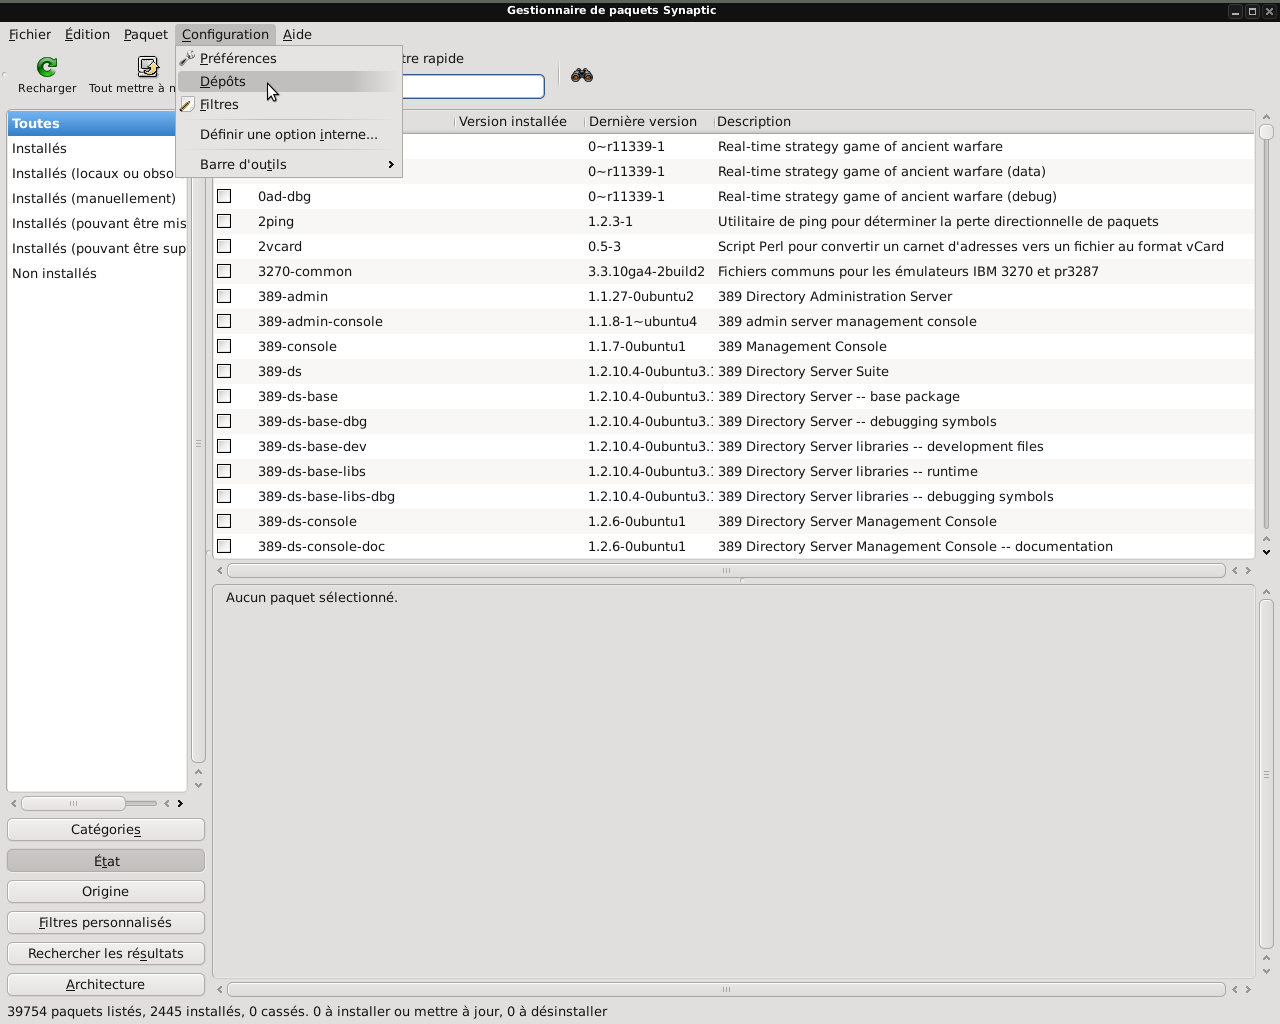Click the Filtres personnalisés button
The width and height of the screenshot is (1280, 1024).
click(106, 922)
